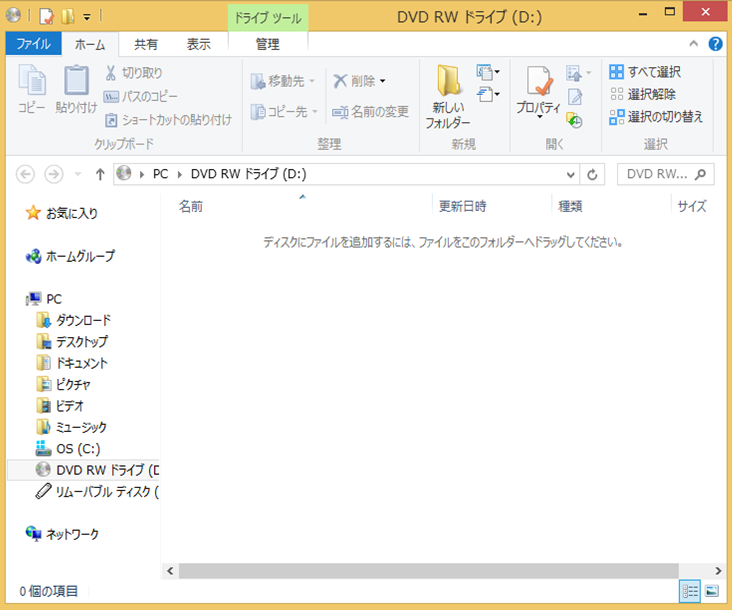Click 選択解除 (Select none)
The height and width of the screenshot is (610, 732).
[643, 94]
